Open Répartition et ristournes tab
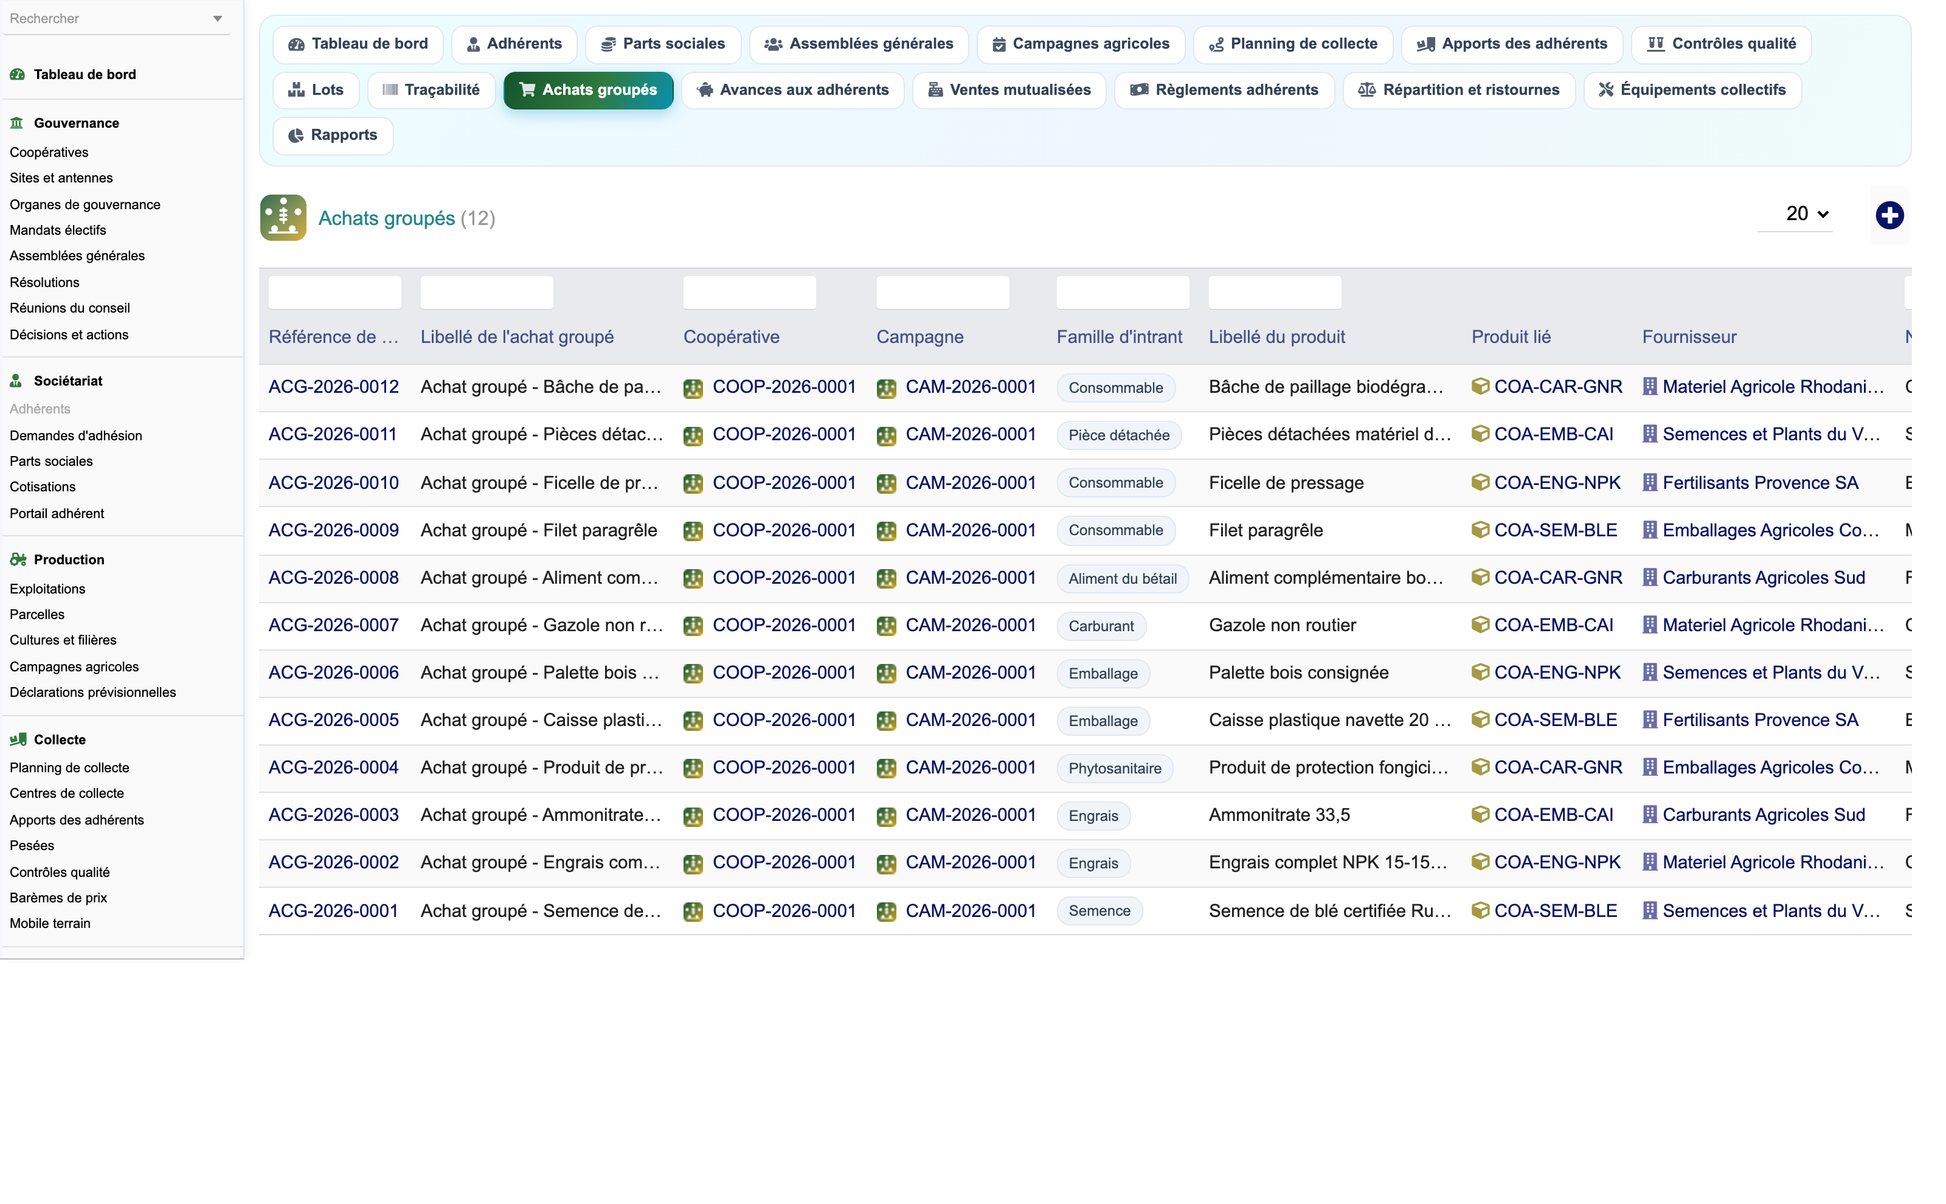Image resolution: width=1946 pixels, height=1204 pixels. tap(1459, 90)
